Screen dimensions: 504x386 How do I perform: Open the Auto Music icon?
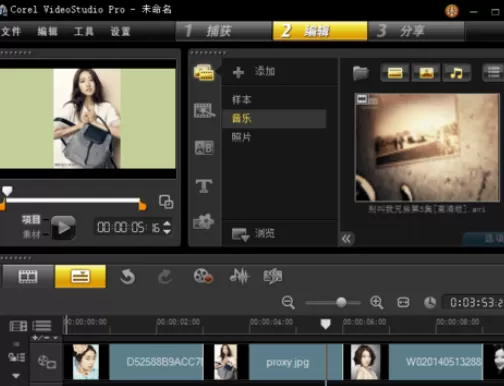[x=273, y=276]
